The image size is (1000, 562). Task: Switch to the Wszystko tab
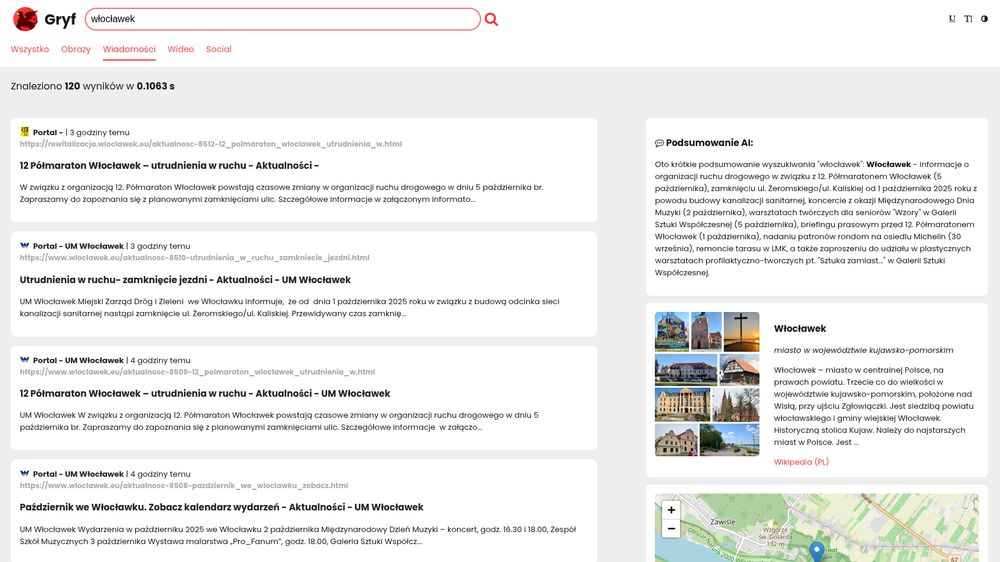coord(30,49)
